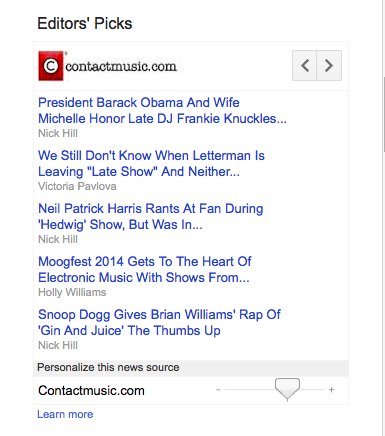This screenshot has height=436, width=385.
Task: Click author Victoria Pavlova byline
Action: click(77, 186)
